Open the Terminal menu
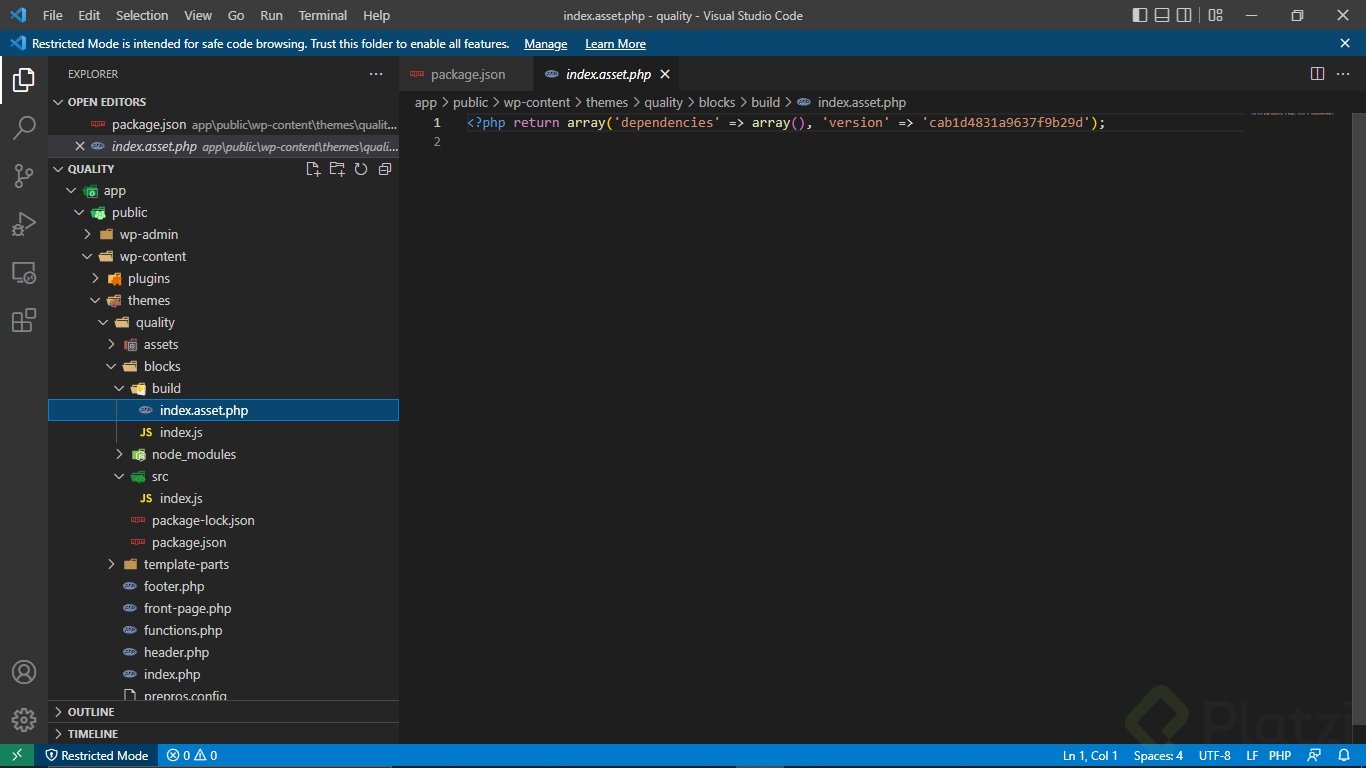 tap(322, 15)
